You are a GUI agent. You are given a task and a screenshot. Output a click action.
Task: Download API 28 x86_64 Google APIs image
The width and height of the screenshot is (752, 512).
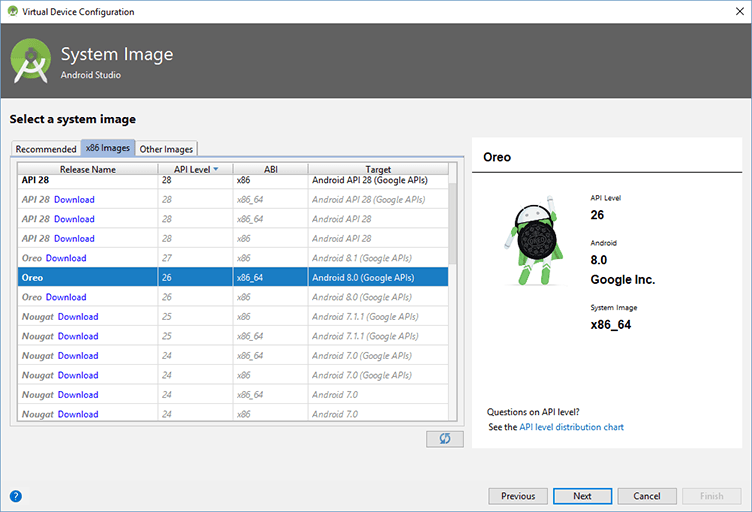[x=74, y=199]
